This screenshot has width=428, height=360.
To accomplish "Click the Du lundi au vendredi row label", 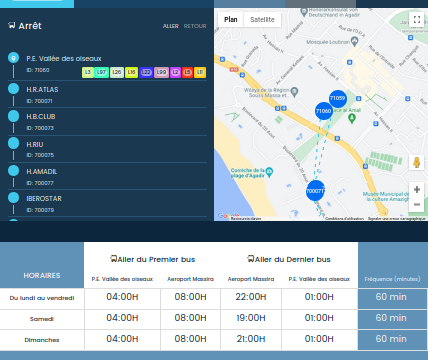I will pos(42,298).
